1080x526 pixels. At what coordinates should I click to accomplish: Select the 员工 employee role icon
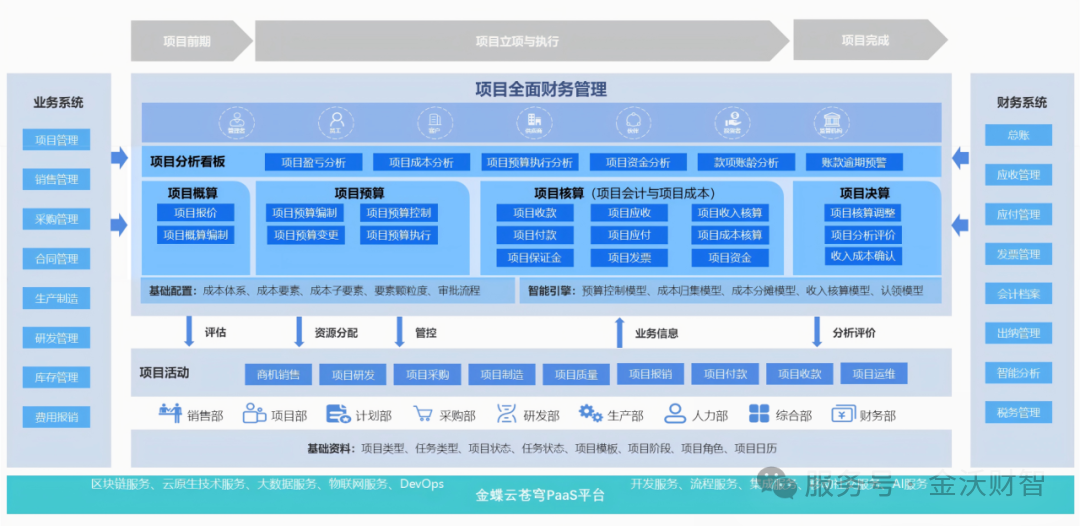point(335,123)
